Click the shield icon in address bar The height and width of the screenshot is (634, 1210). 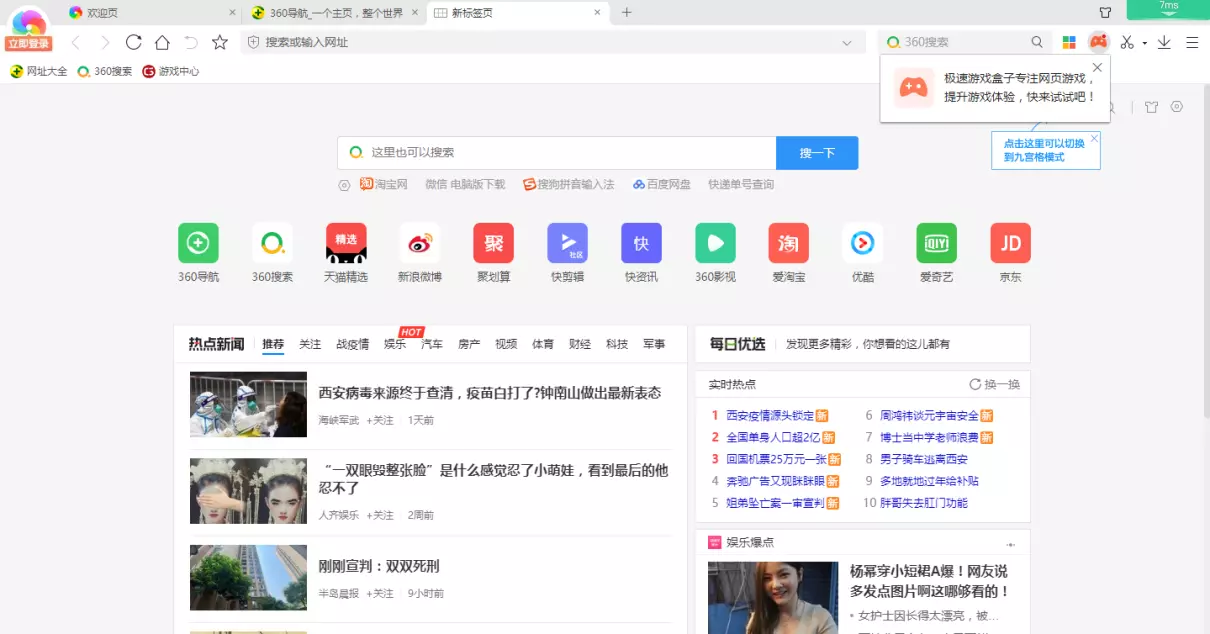point(253,42)
